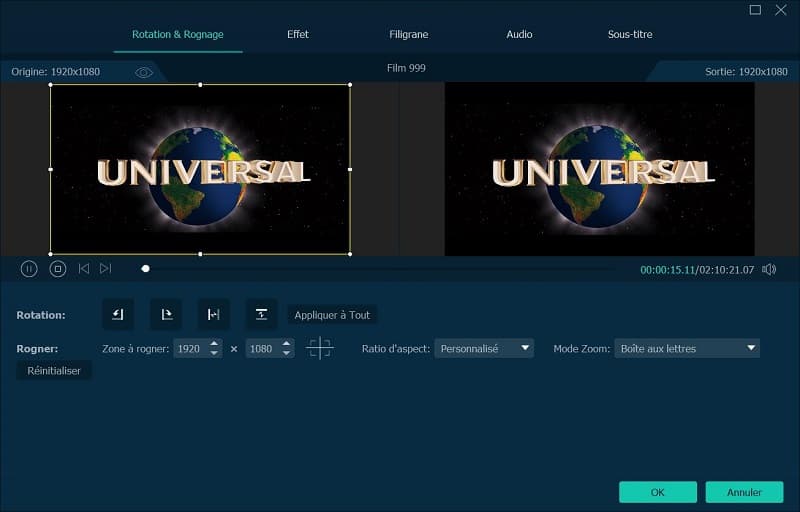
Task: Open the Filigrane tab
Action: 409,34
